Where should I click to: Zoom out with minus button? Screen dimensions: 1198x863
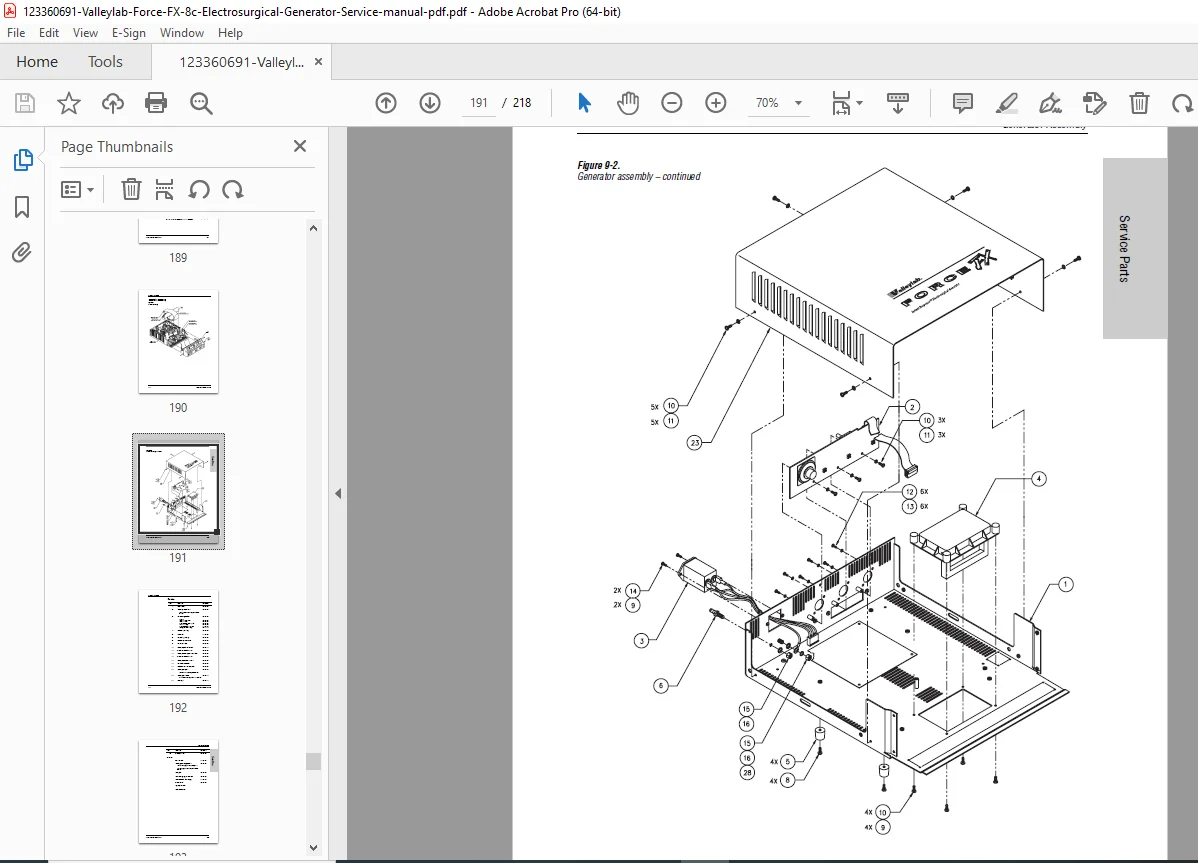(672, 103)
